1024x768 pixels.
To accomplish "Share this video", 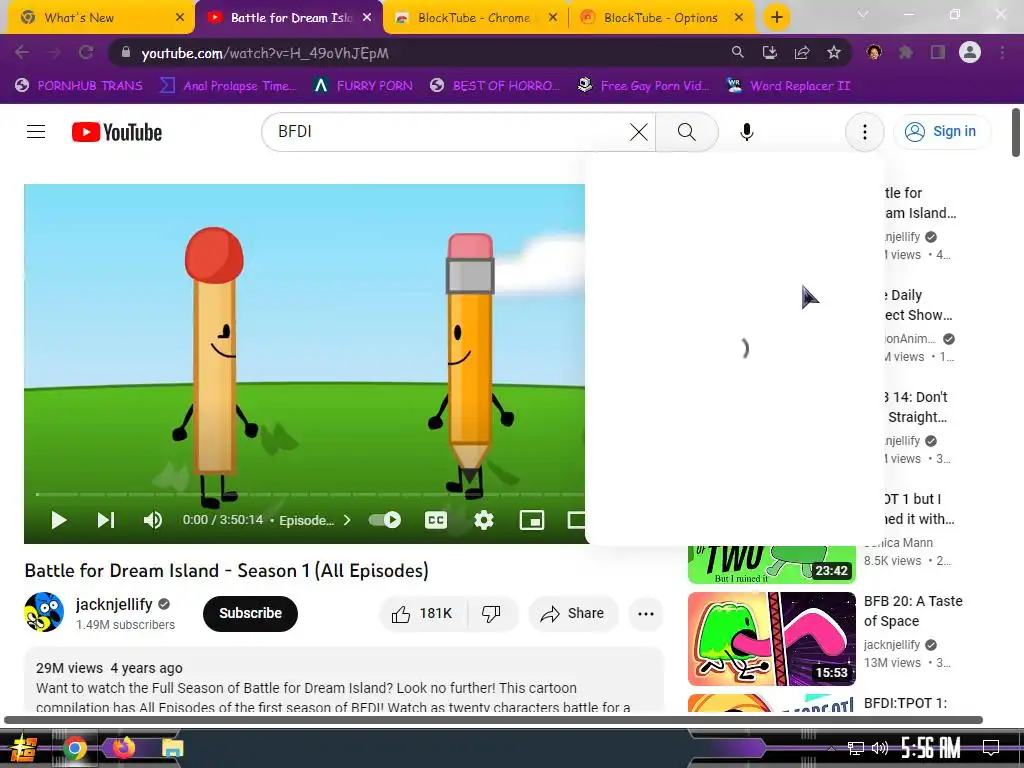I will (x=573, y=613).
